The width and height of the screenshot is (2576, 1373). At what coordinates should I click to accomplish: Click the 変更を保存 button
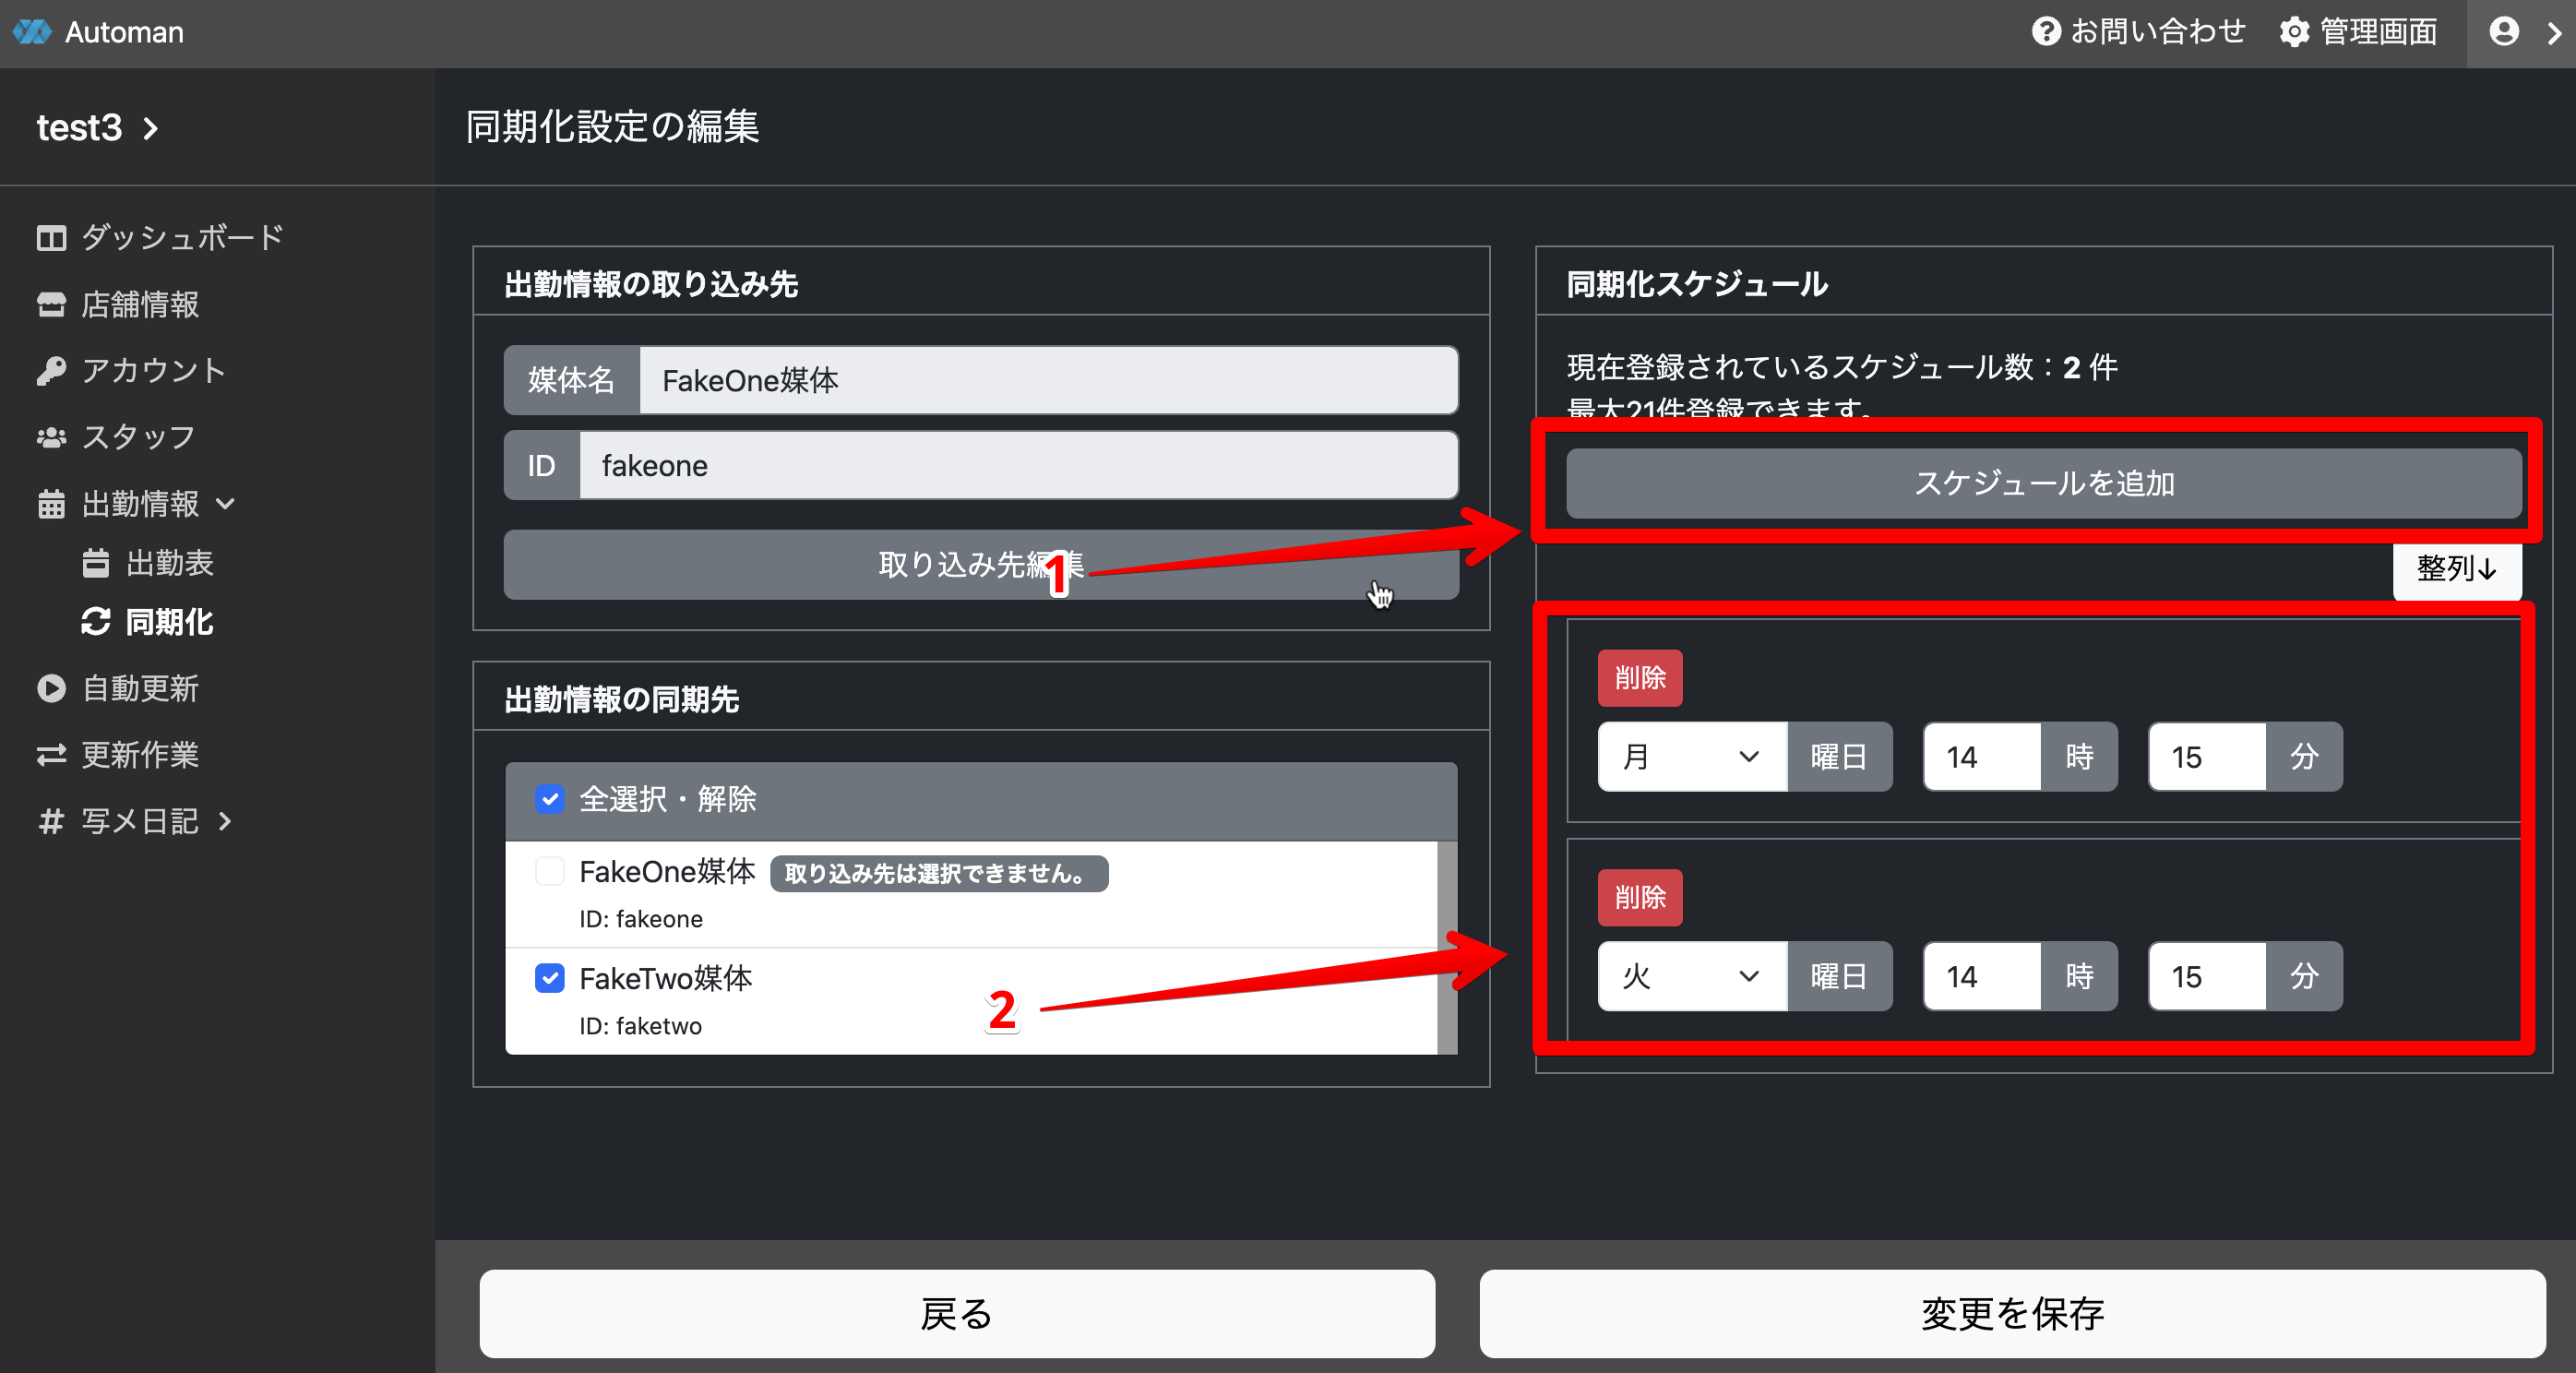click(x=2012, y=1313)
